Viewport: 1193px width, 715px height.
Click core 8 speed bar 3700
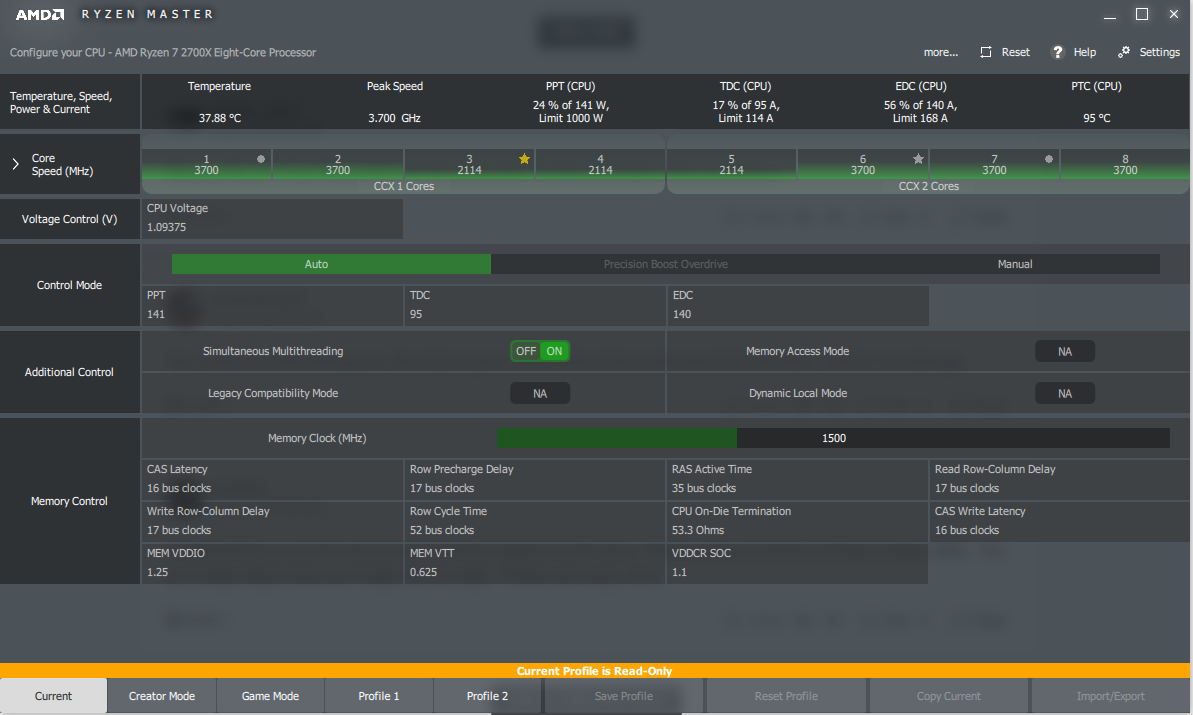click(1125, 164)
